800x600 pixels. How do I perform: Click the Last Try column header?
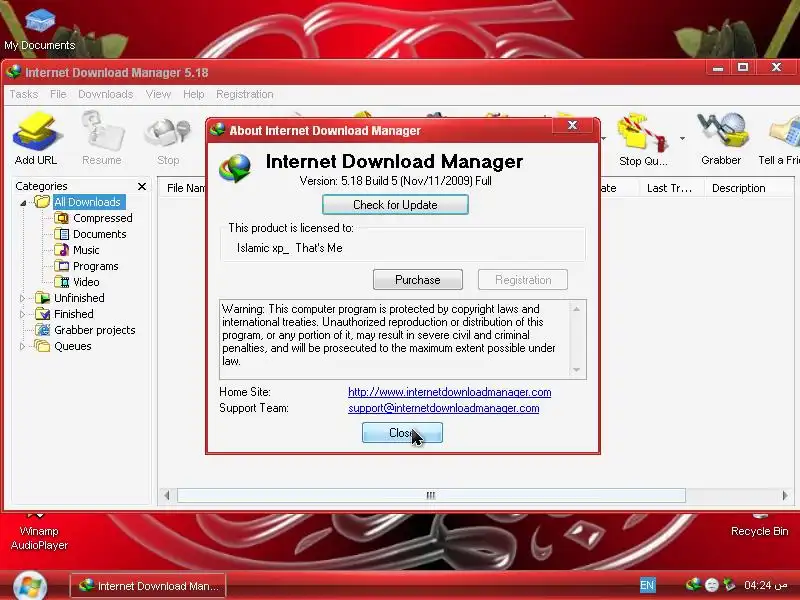pos(669,188)
